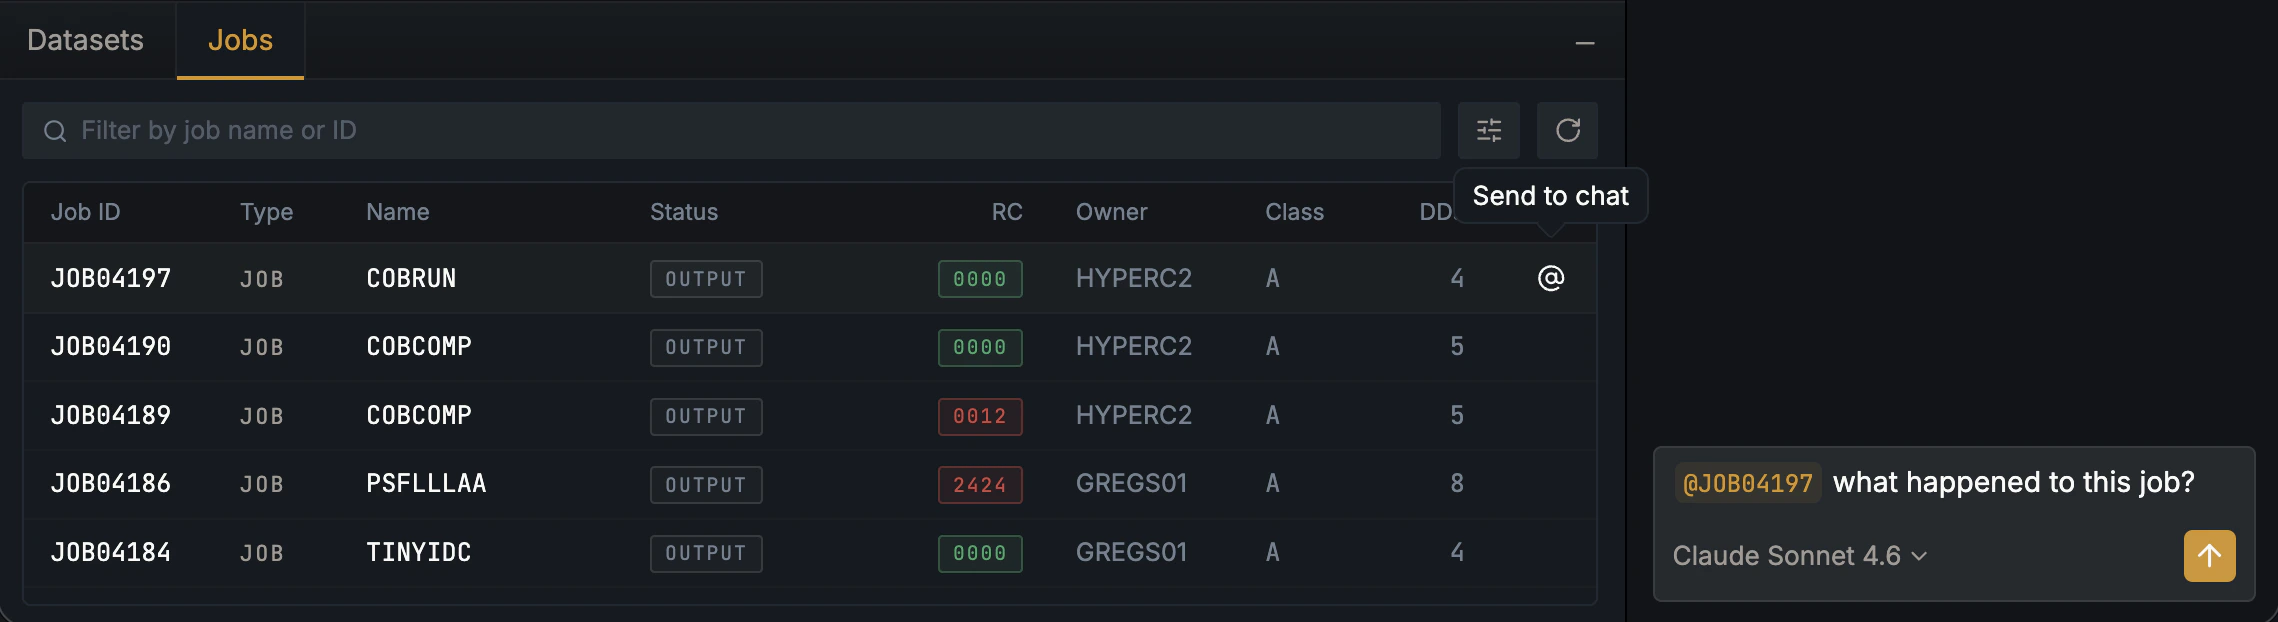Screen dimensions: 2278x622
Task: Click the @JOB04197 mention chip
Action: coord(1747,484)
